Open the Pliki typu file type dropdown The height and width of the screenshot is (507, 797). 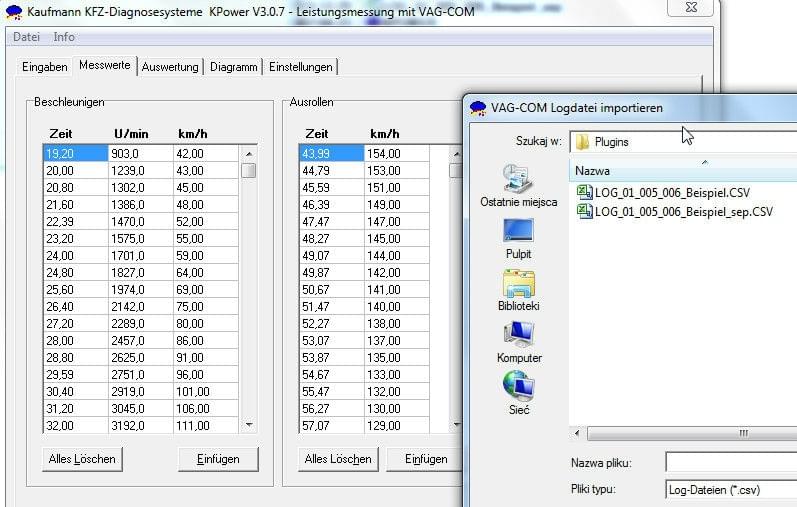[x=731, y=490]
